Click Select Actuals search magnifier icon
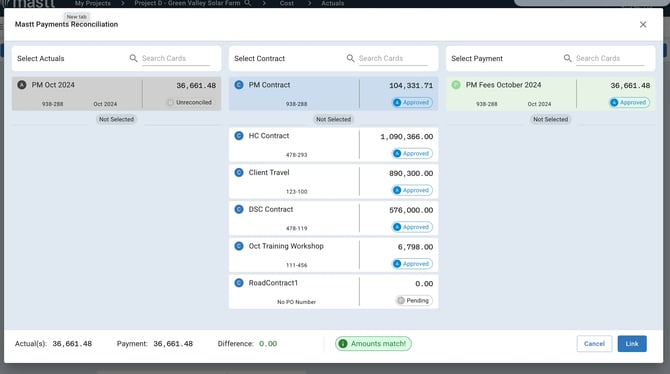The image size is (670, 374). coord(133,58)
